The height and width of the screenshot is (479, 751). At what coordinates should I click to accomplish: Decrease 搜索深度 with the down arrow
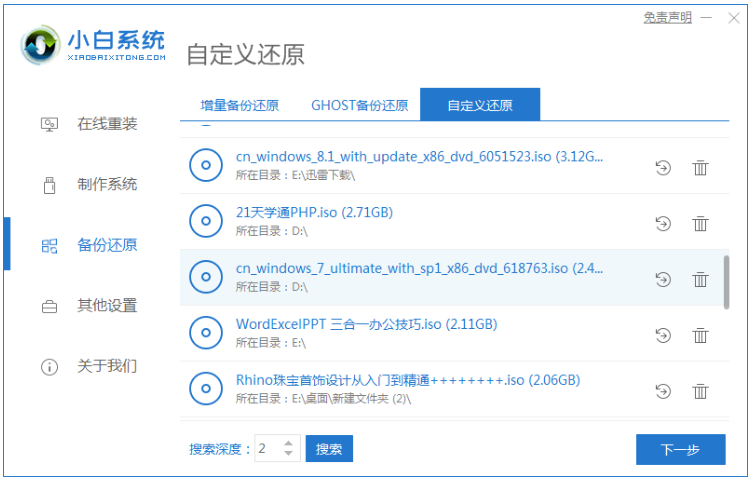tap(288, 454)
